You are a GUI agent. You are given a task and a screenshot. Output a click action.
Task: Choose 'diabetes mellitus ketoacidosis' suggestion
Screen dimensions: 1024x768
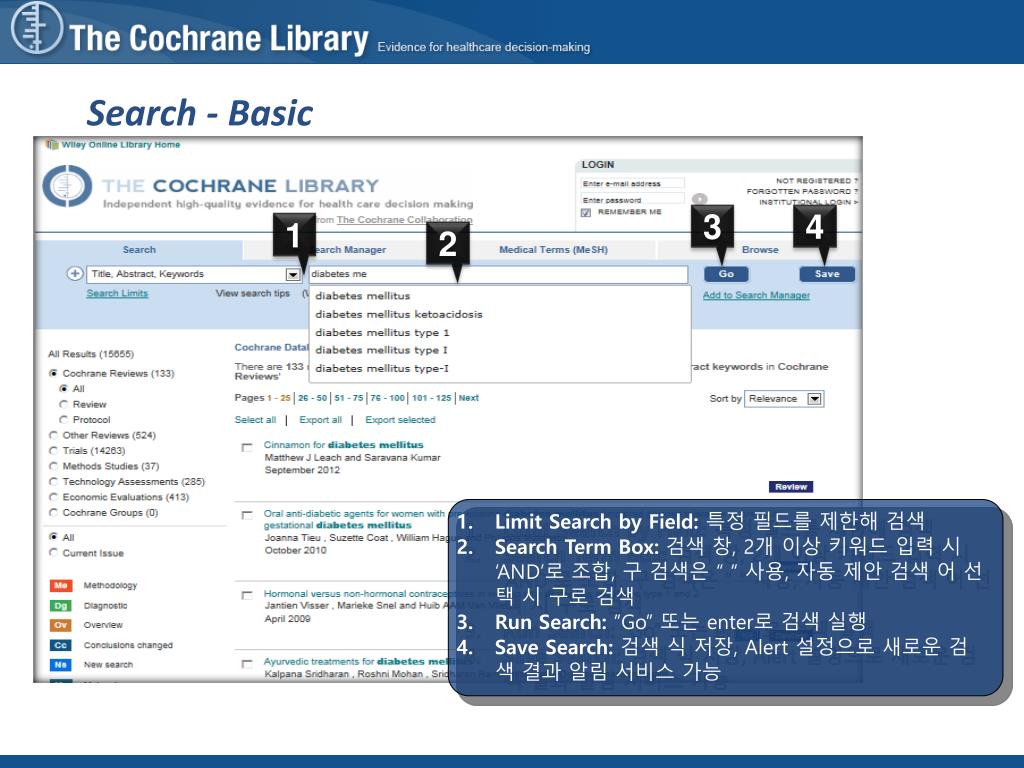click(399, 314)
